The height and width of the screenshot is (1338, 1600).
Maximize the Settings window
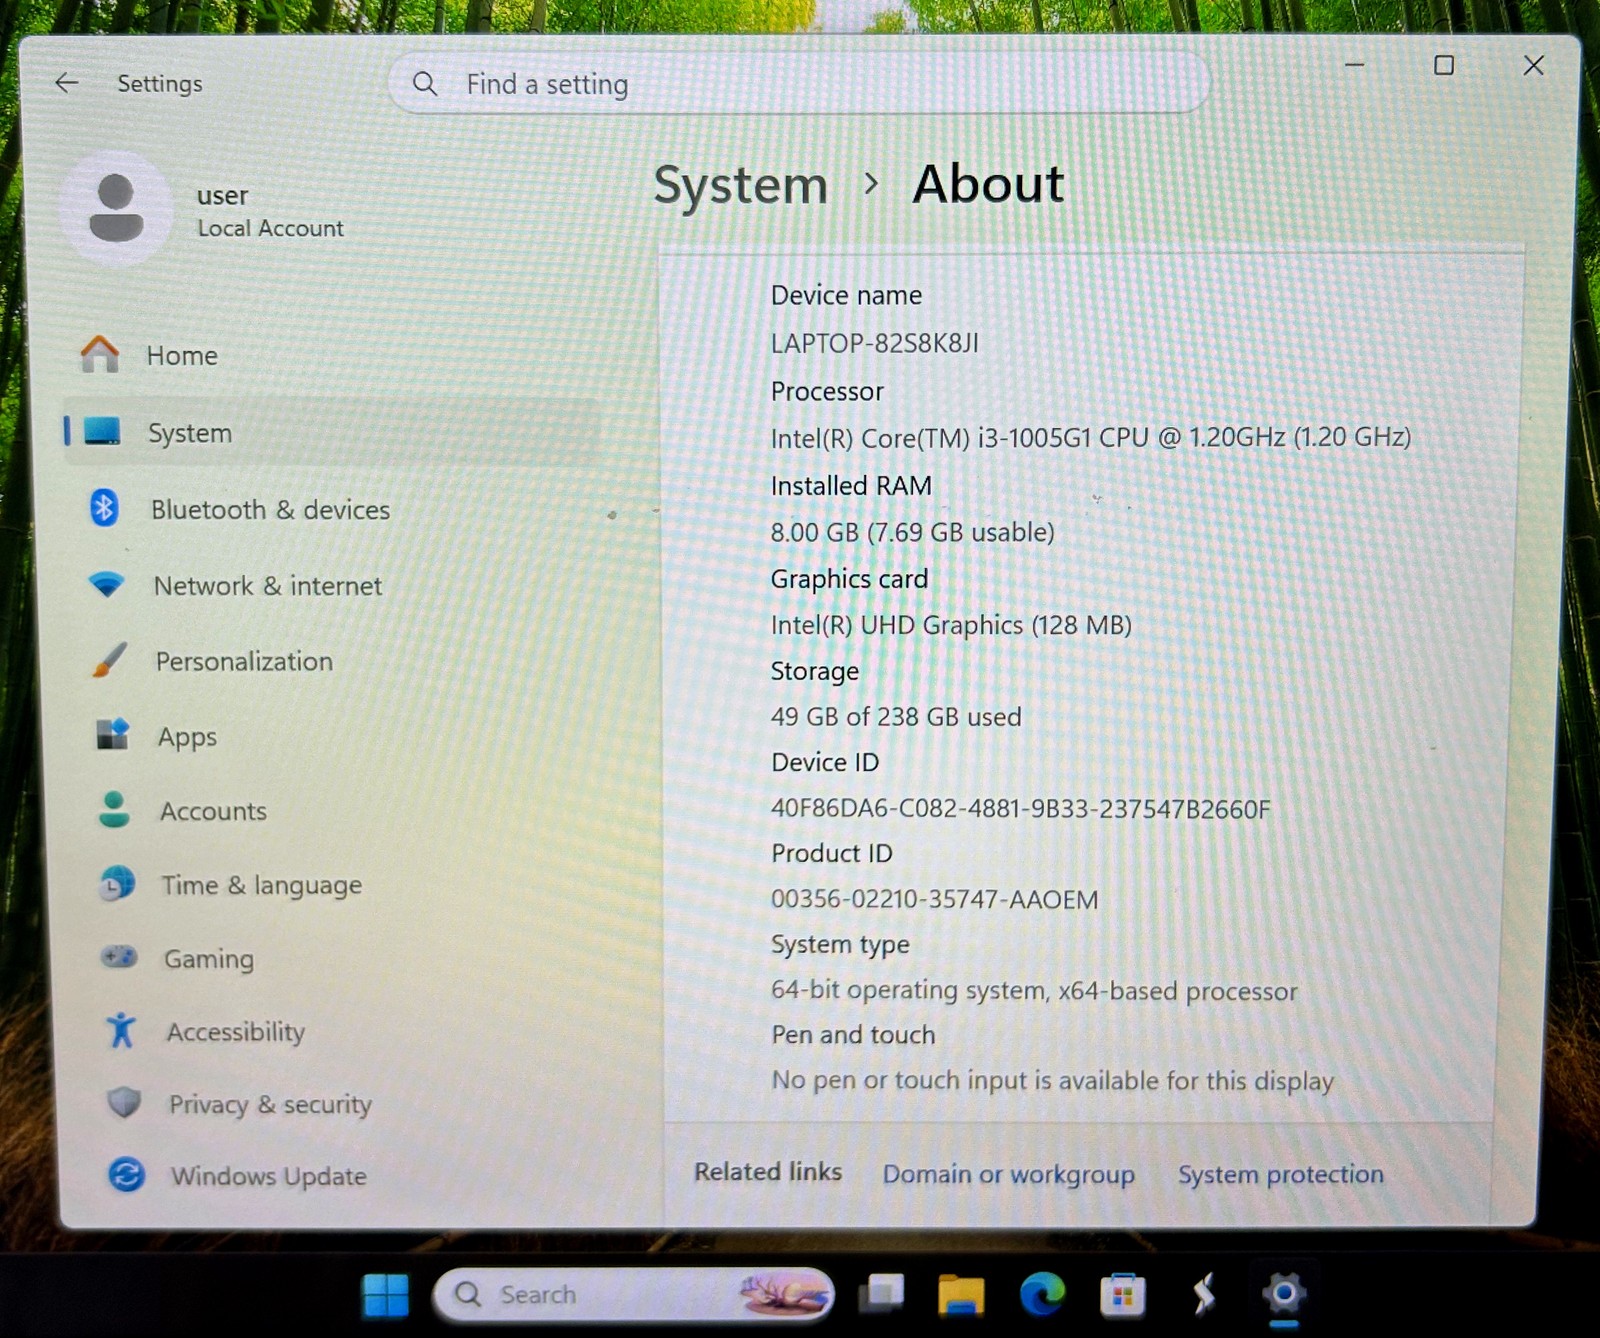coord(1443,66)
